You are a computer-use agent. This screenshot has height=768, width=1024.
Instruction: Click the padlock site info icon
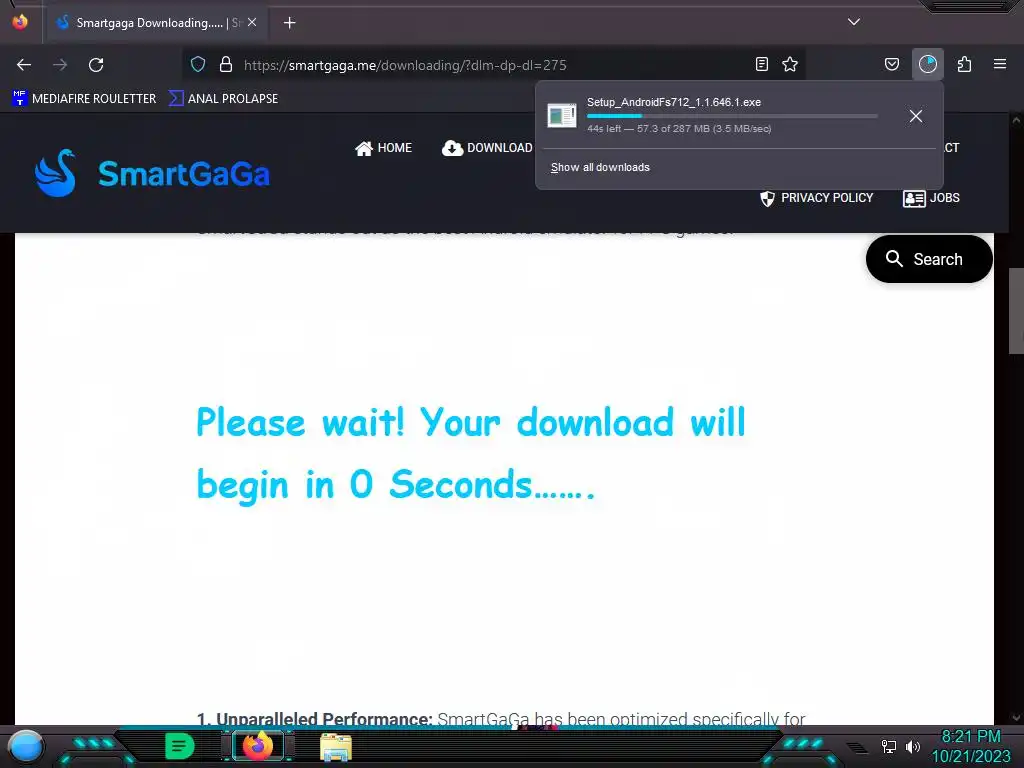[226, 64]
